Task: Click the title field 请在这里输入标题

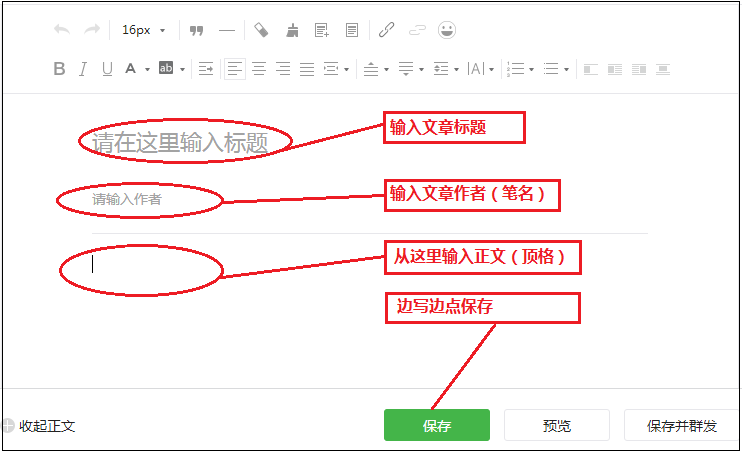Action: [180, 142]
